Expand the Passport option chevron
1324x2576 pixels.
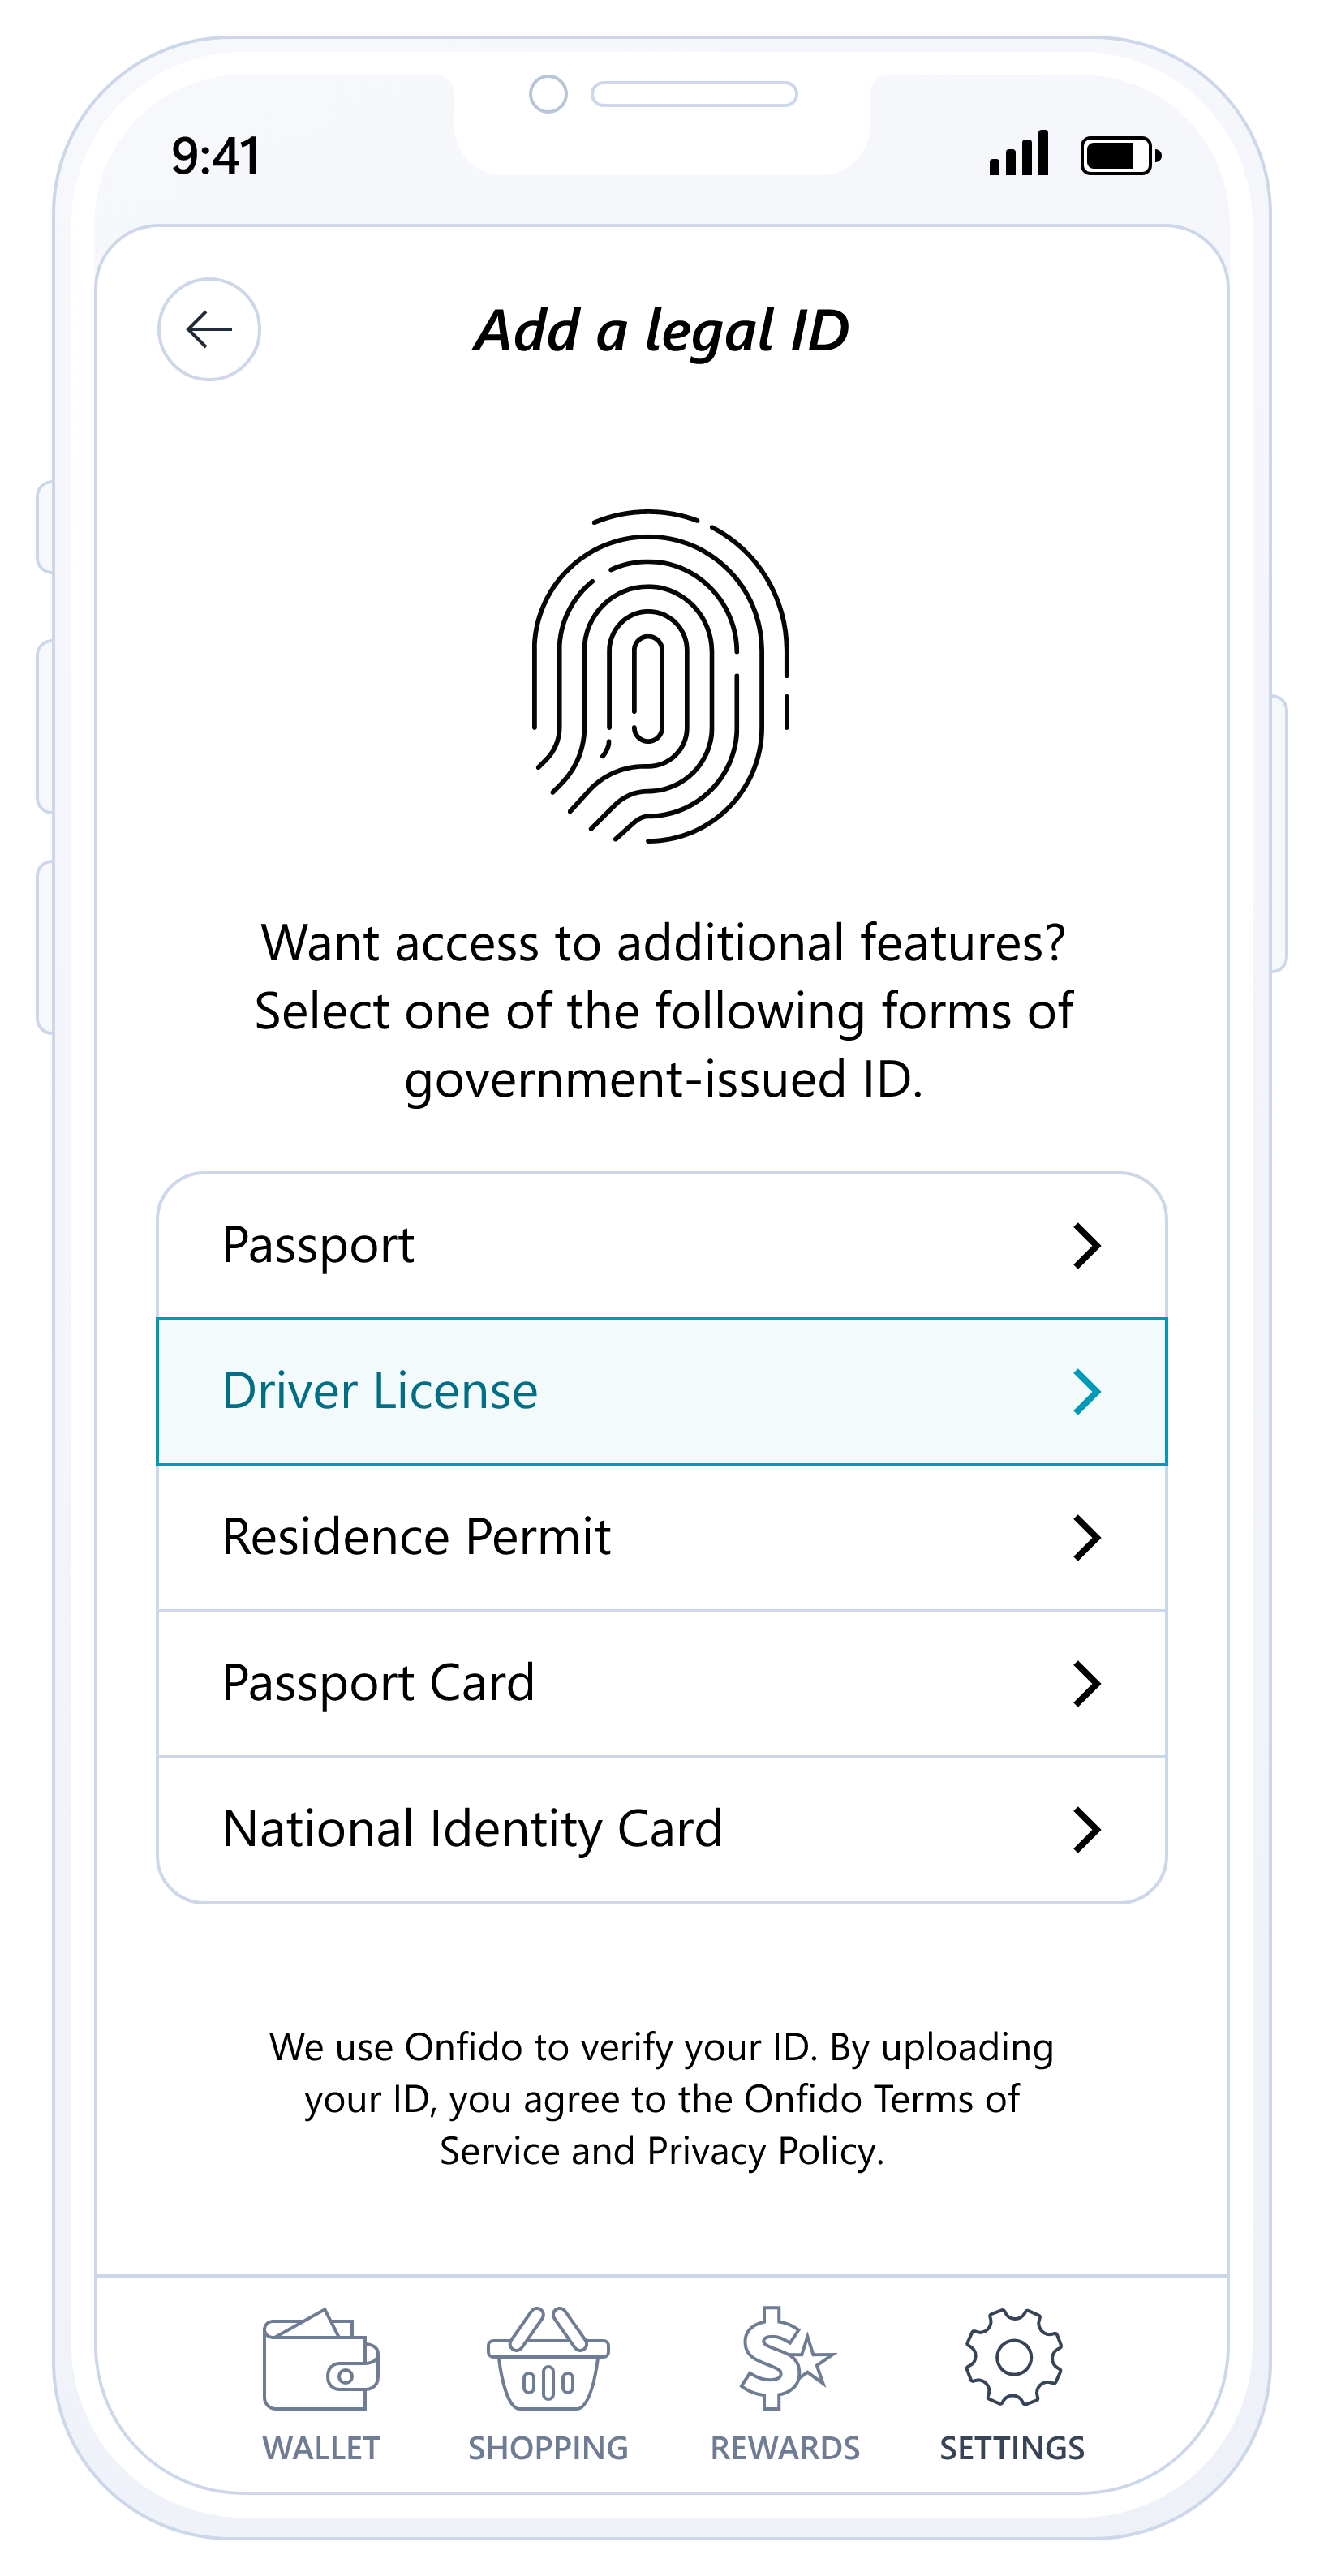[x=1087, y=1246]
